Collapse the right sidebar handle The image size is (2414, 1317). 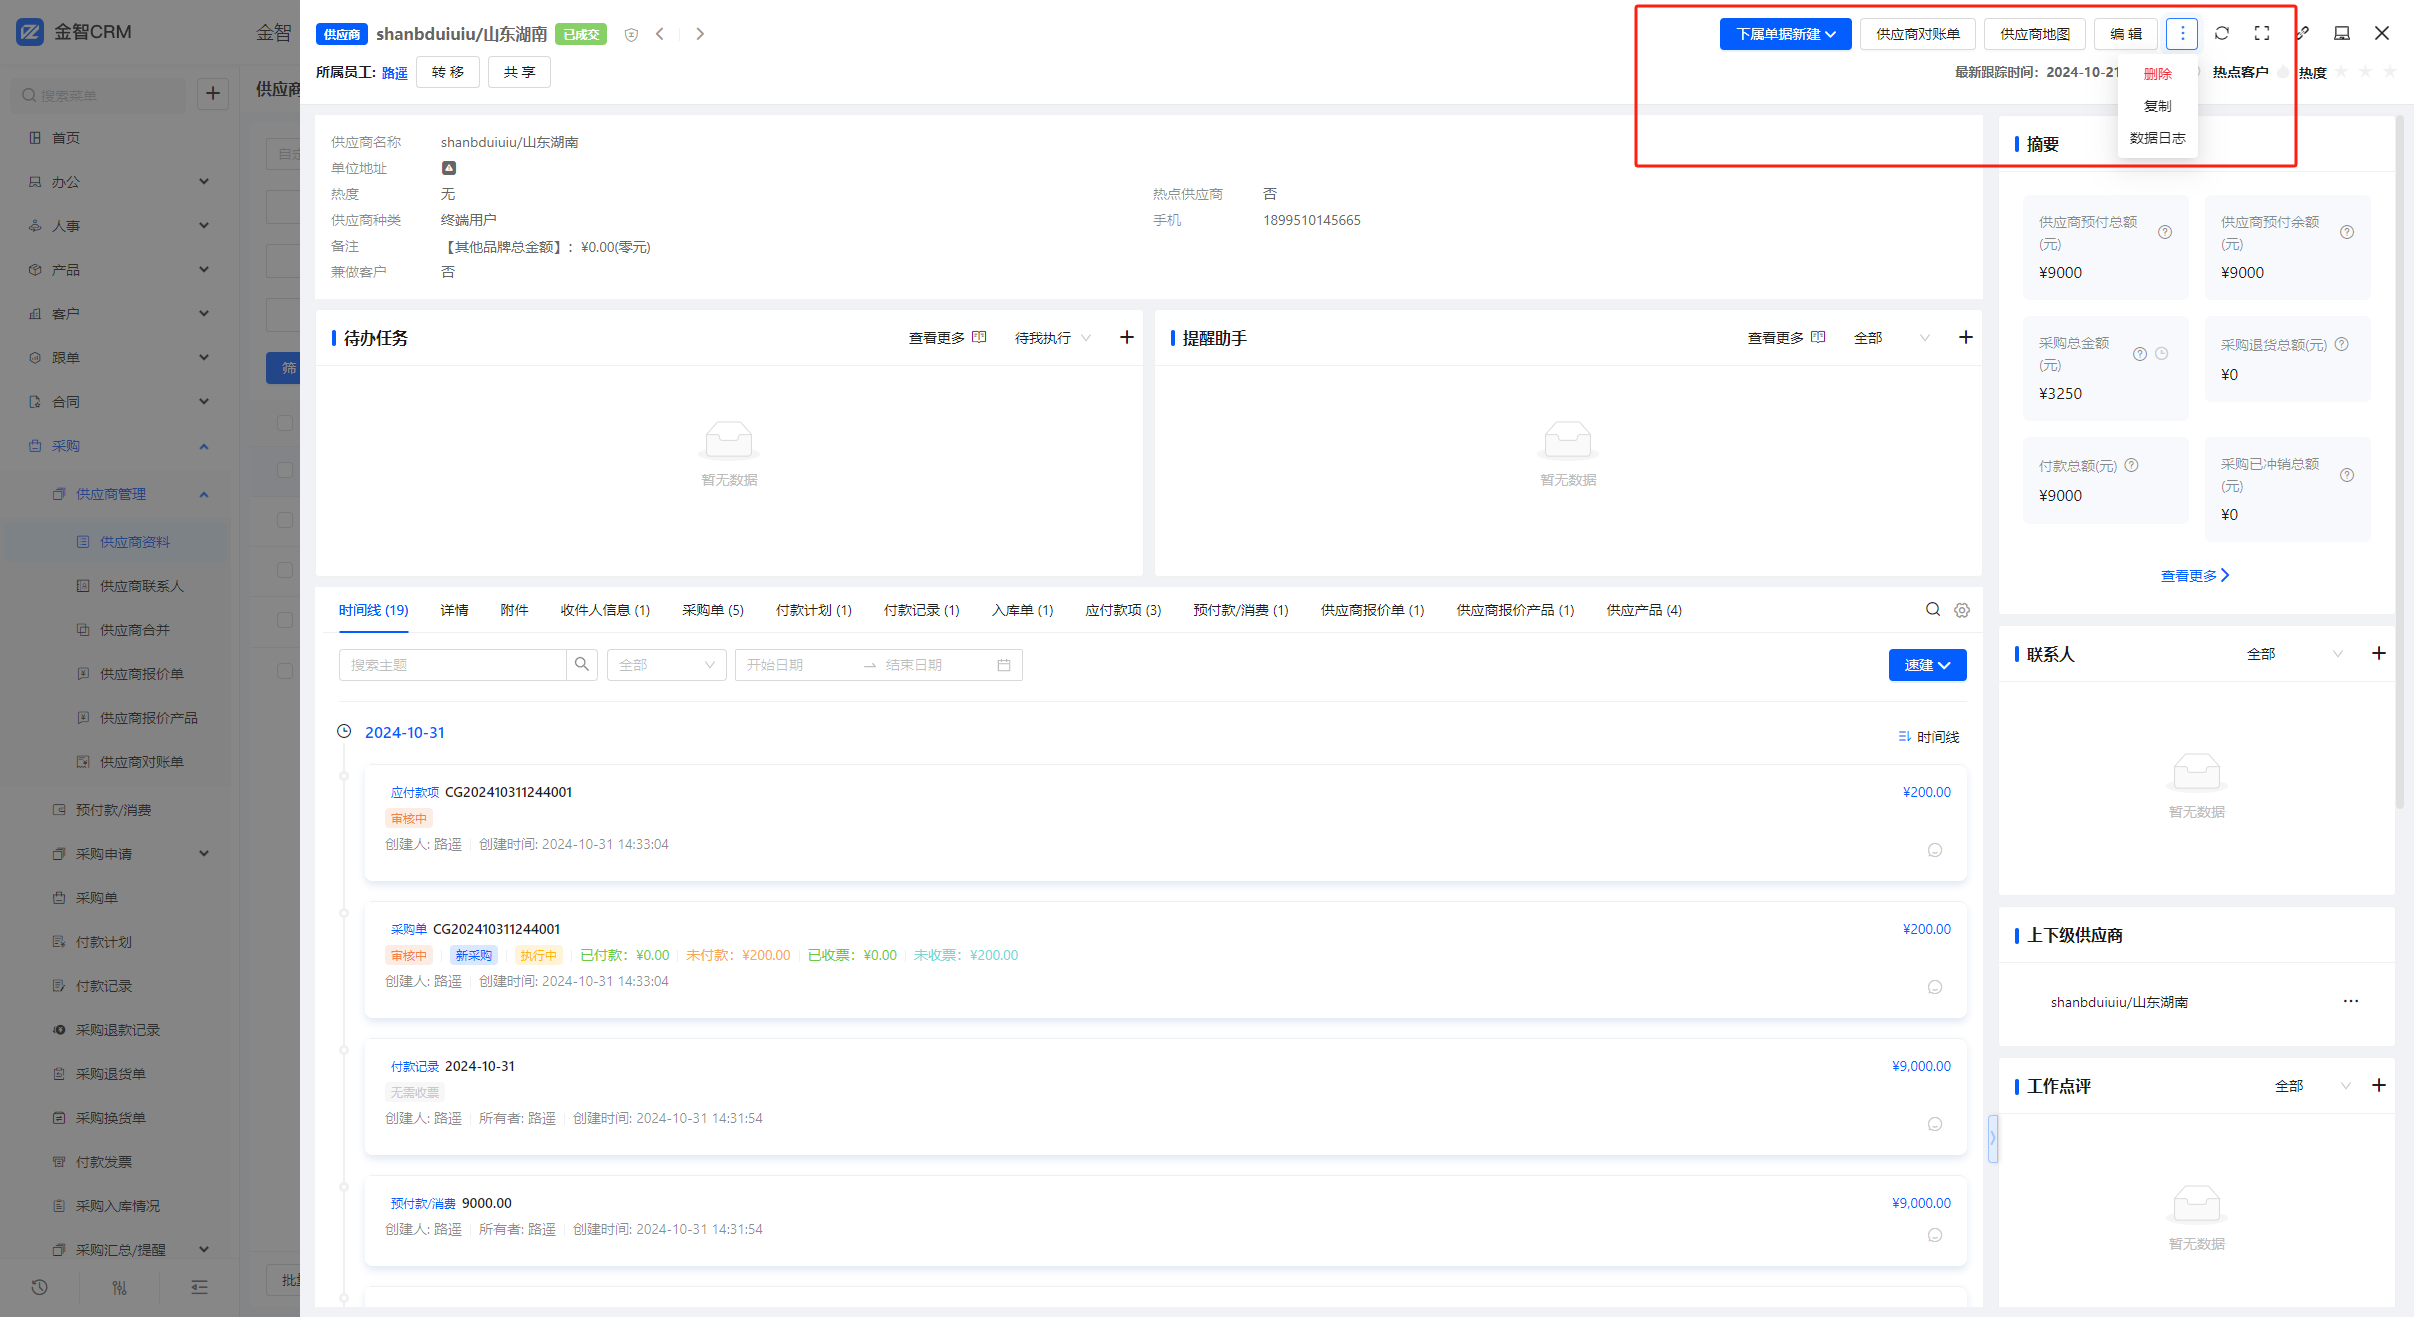coord(1993,1138)
